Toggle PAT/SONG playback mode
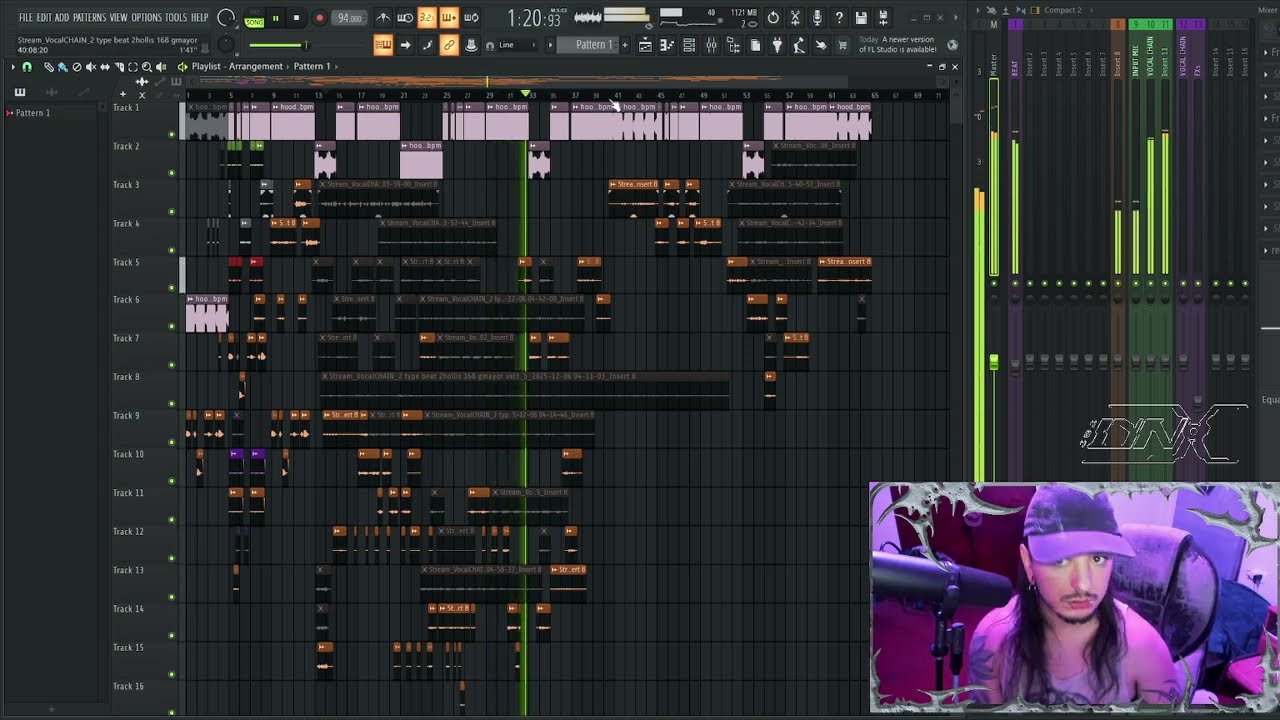1280x720 pixels. pos(254,18)
